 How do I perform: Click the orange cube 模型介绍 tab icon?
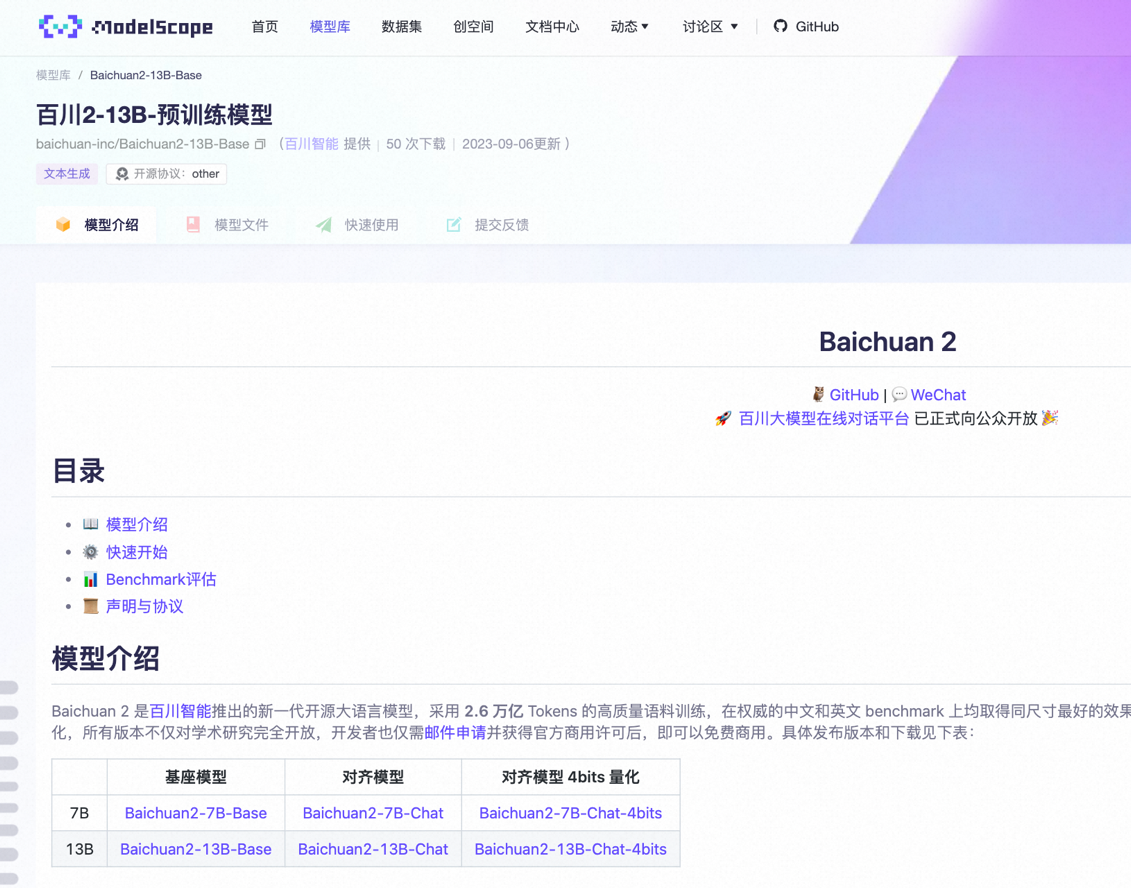(63, 224)
